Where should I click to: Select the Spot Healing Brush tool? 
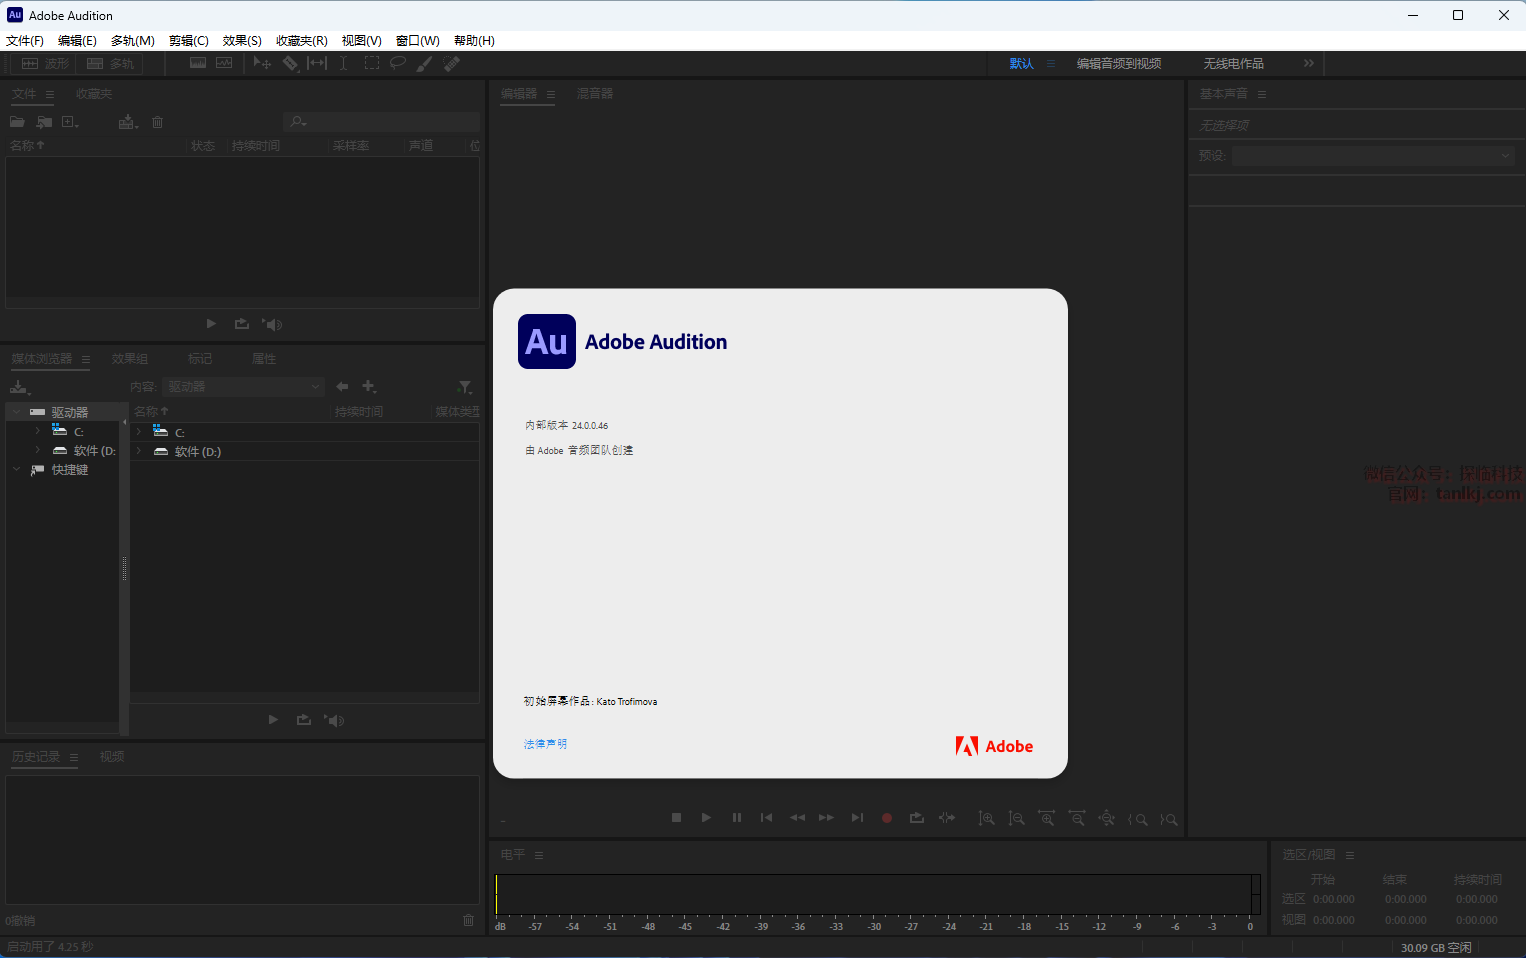pyautogui.click(x=452, y=63)
